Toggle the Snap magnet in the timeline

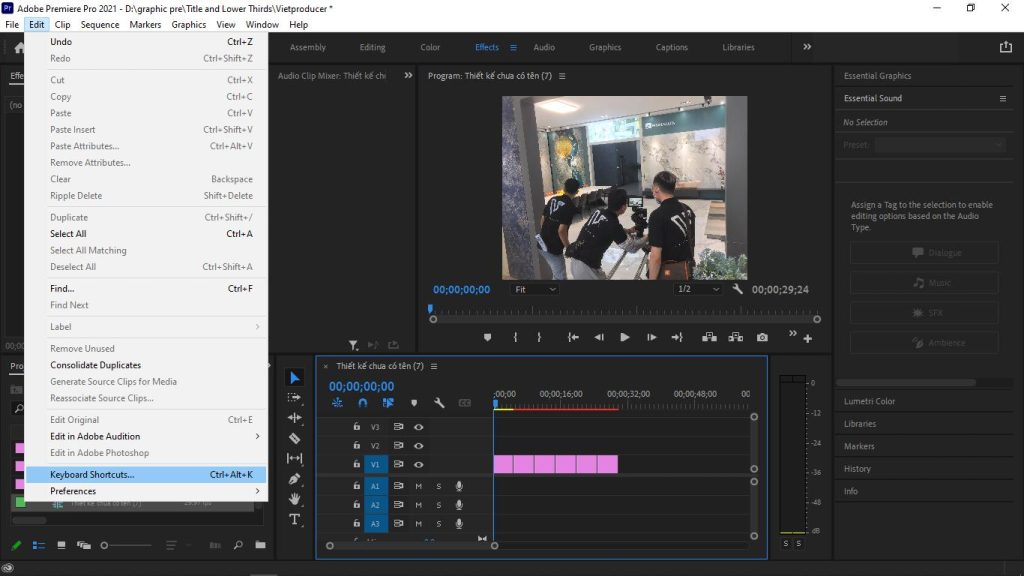point(362,402)
